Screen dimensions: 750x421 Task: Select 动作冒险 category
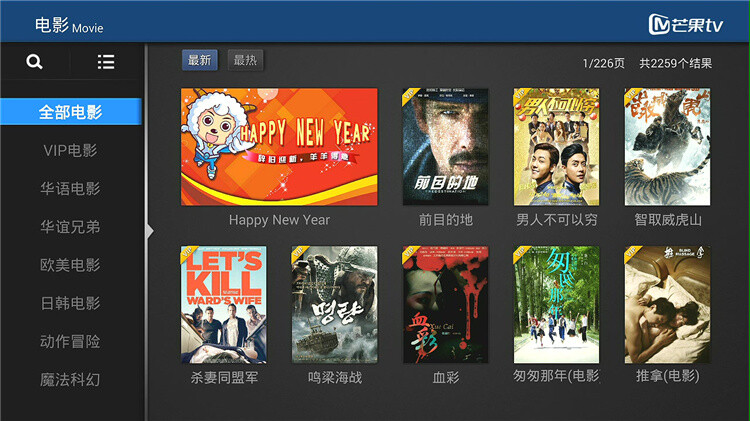point(71,342)
